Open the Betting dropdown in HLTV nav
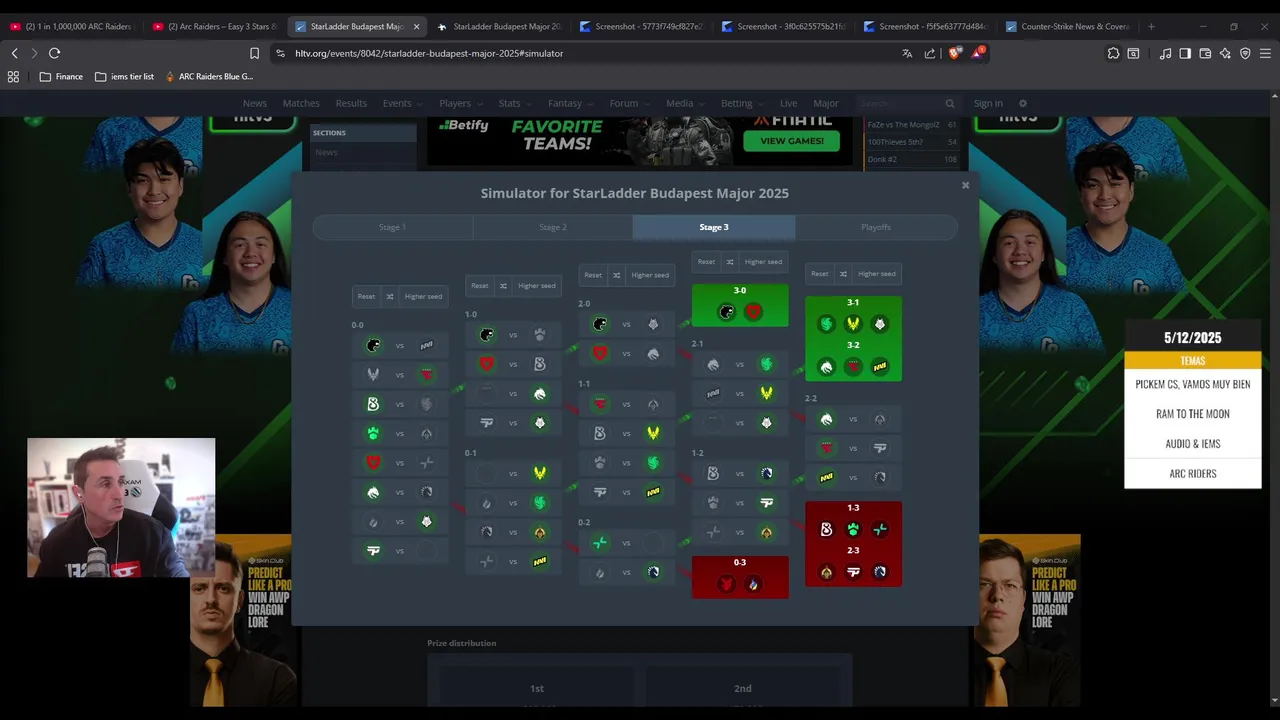Screen dimensions: 1280x720 (x=742, y=103)
